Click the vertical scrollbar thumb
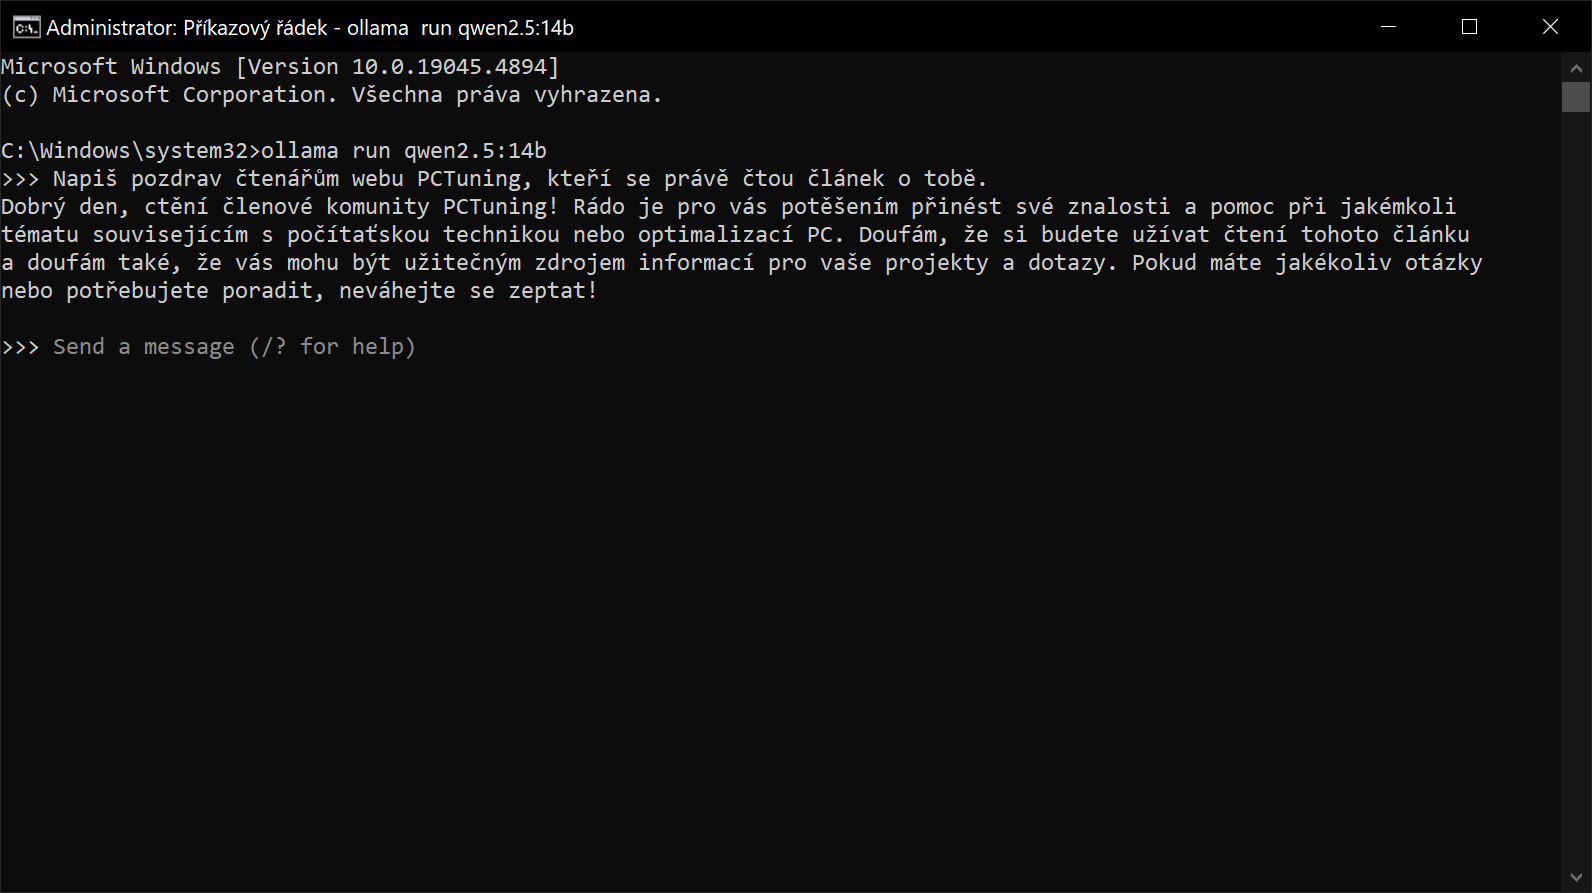Viewport: 1592px width, 893px height. click(x=1576, y=97)
